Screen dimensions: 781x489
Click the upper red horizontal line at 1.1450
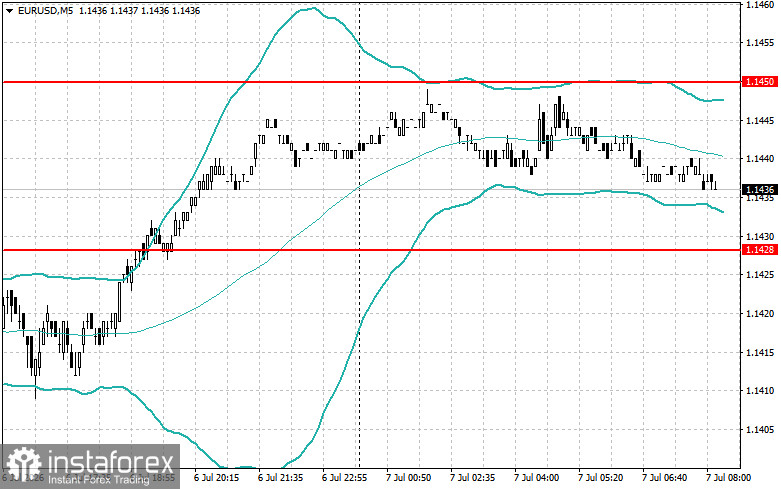pyautogui.click(x=371, y=82)
